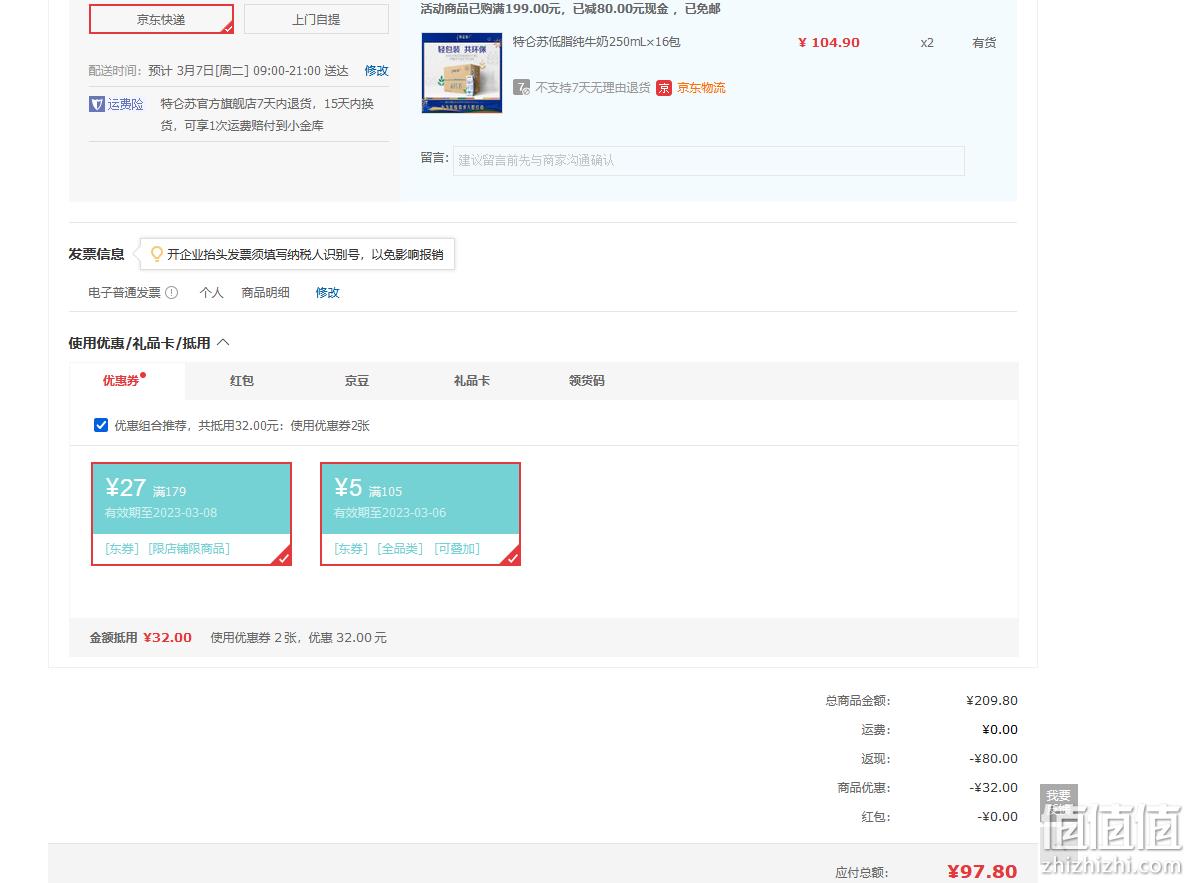Uncheck the 优惠组合推荐 checkbox

pos(101,425)
